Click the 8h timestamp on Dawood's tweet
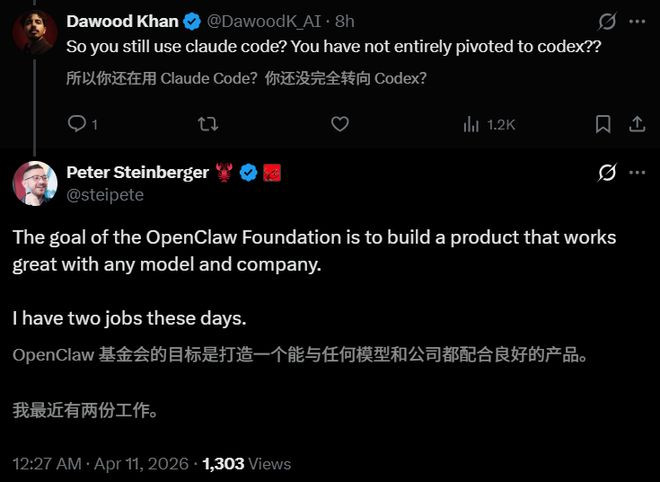The height and width of the screenshot is (482, 660). (x=345, y=21)
